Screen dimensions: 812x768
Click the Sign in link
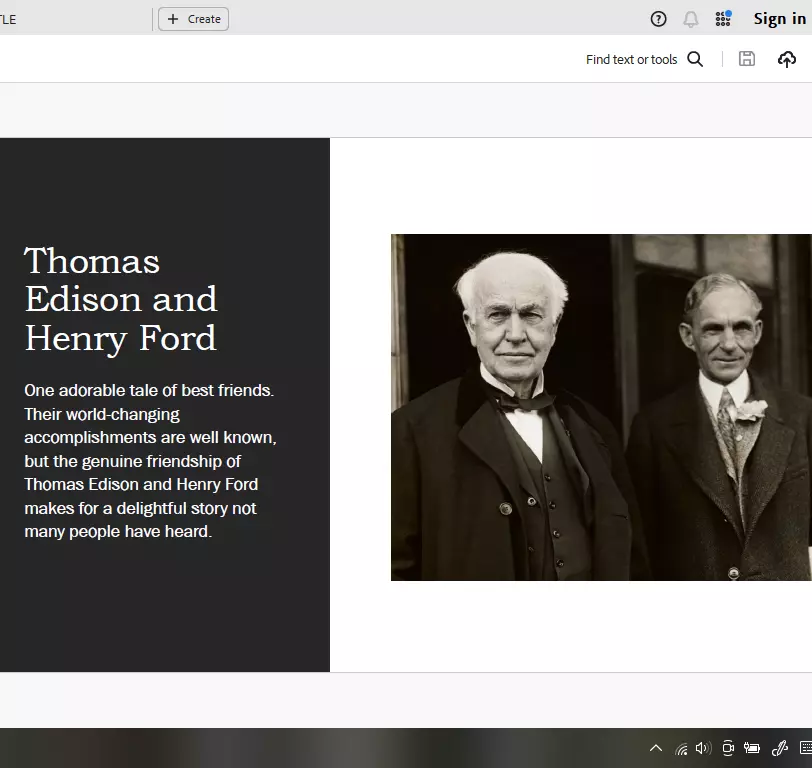tap(779, 19)
